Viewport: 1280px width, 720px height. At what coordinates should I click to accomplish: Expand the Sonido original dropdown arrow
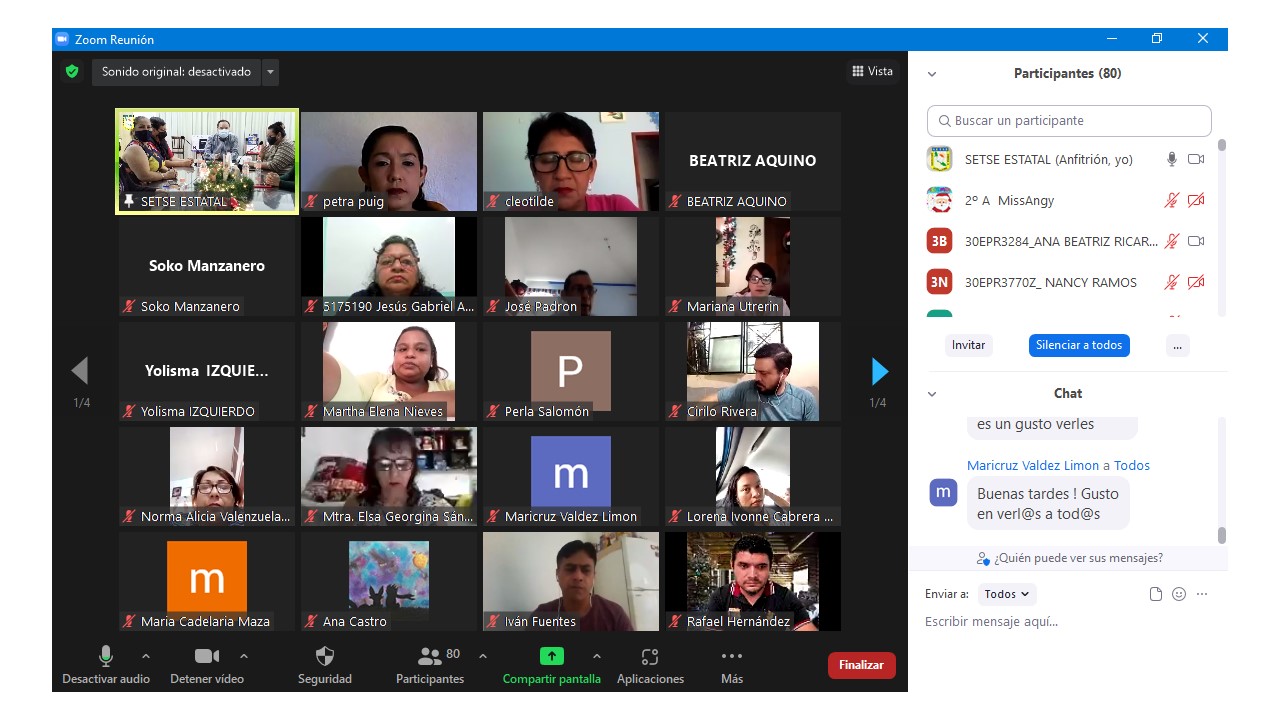pos(270,72)
